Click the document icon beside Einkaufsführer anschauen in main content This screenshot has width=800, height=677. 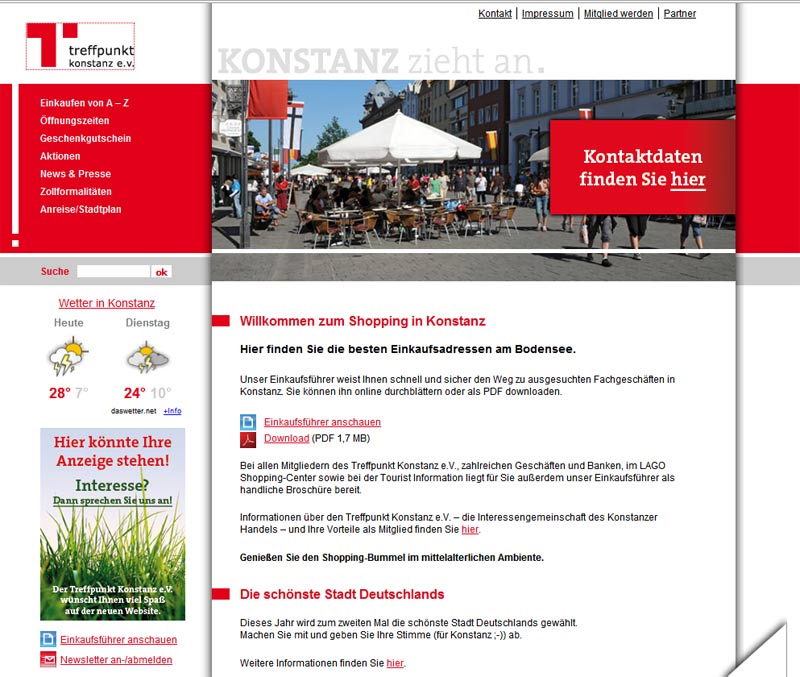click(248, 422)
